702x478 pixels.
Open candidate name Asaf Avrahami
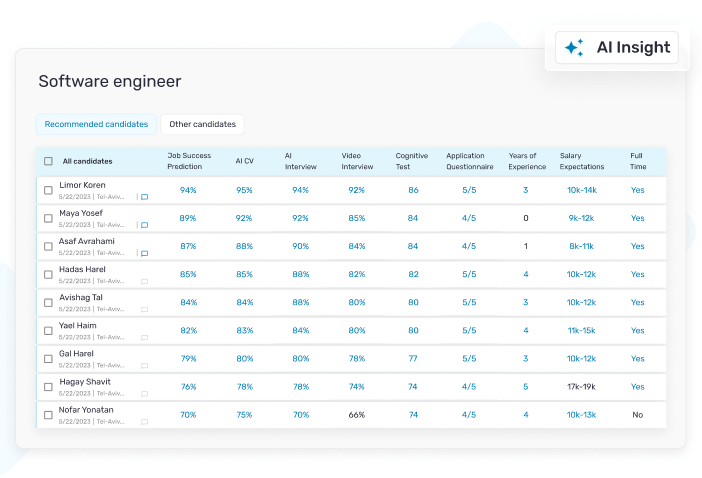click(87, 241)
